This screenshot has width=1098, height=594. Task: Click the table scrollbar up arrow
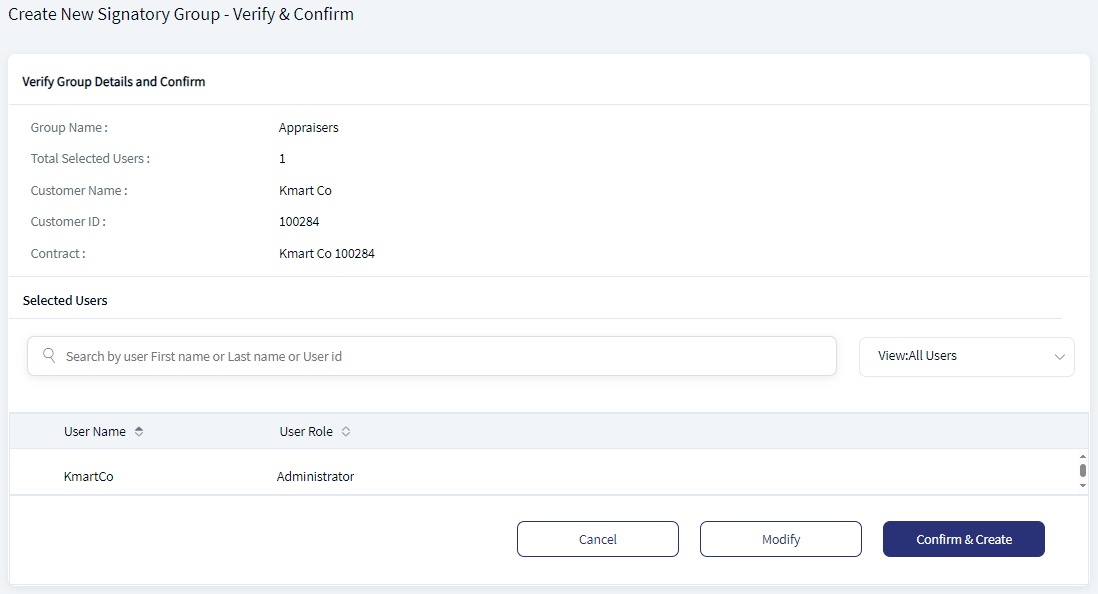tap(1083, 457)
